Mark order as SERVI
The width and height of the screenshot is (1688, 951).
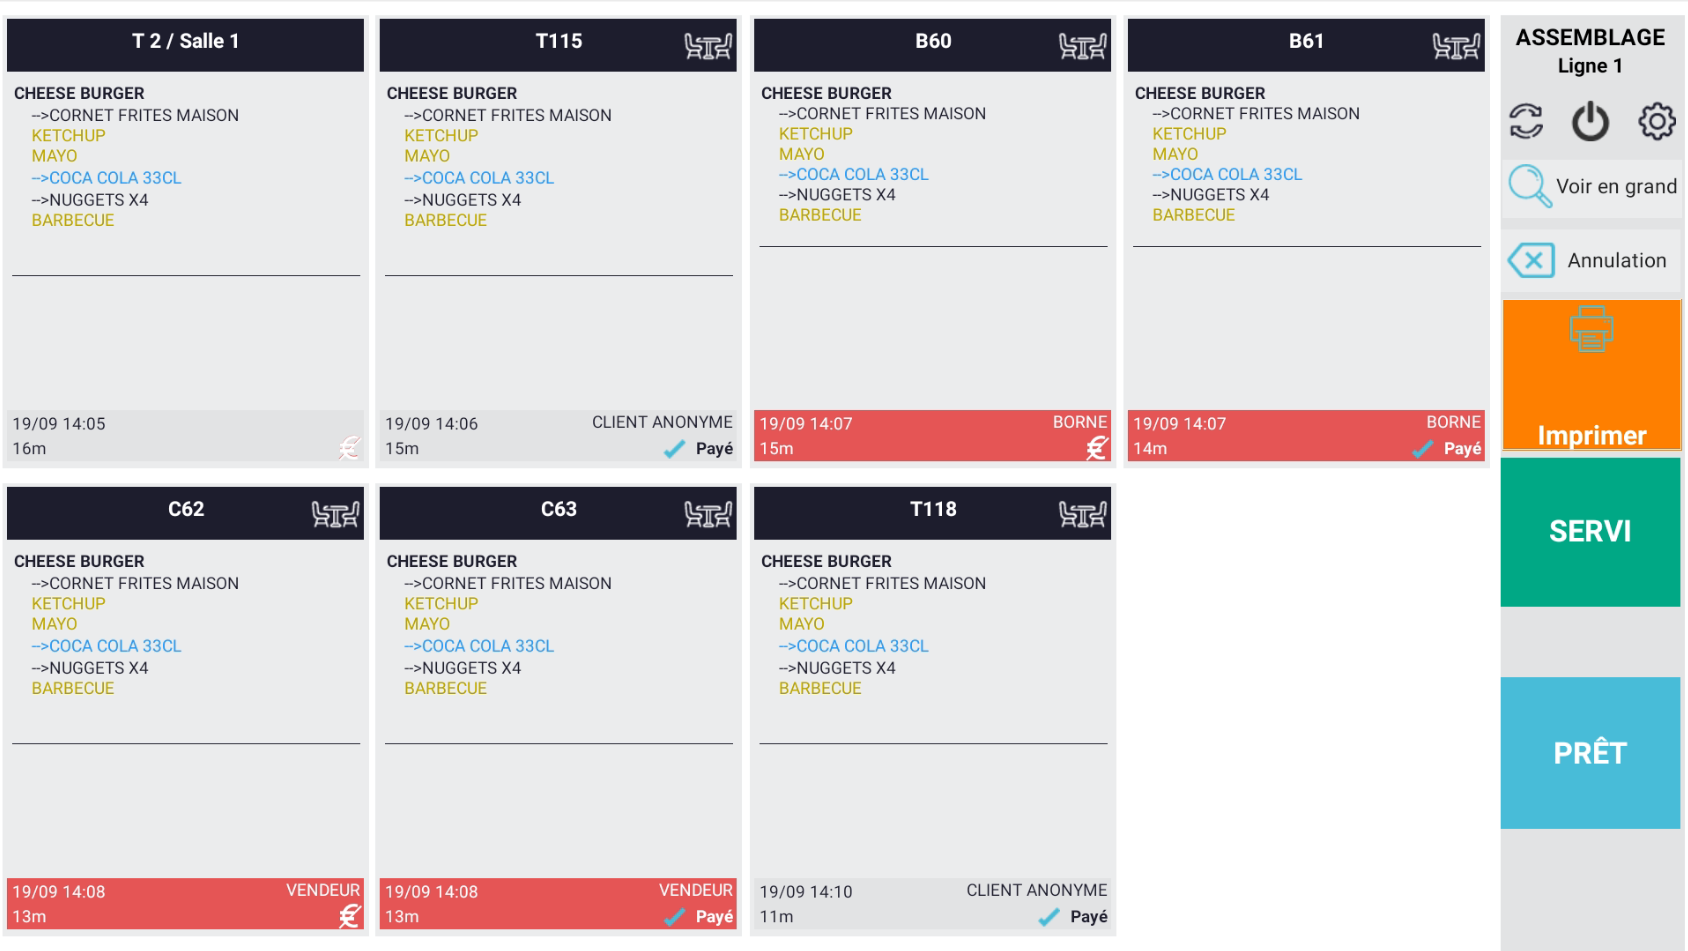[1590, 531]
